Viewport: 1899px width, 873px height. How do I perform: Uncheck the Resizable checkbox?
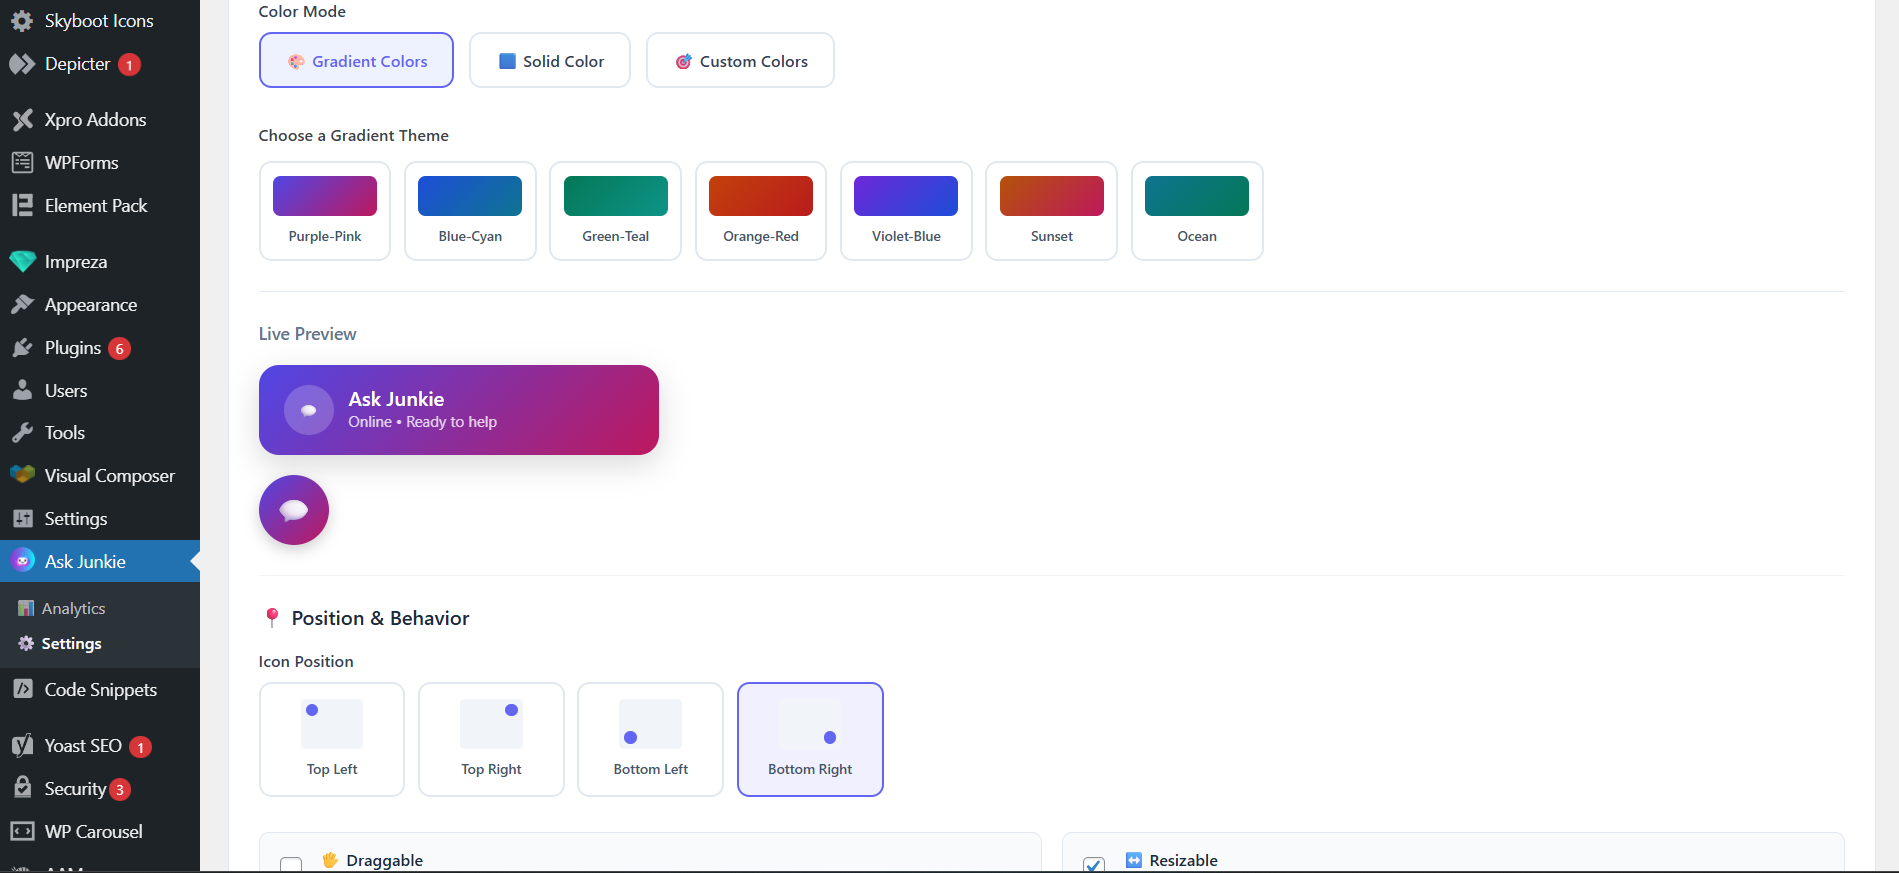click(1094, 864)
